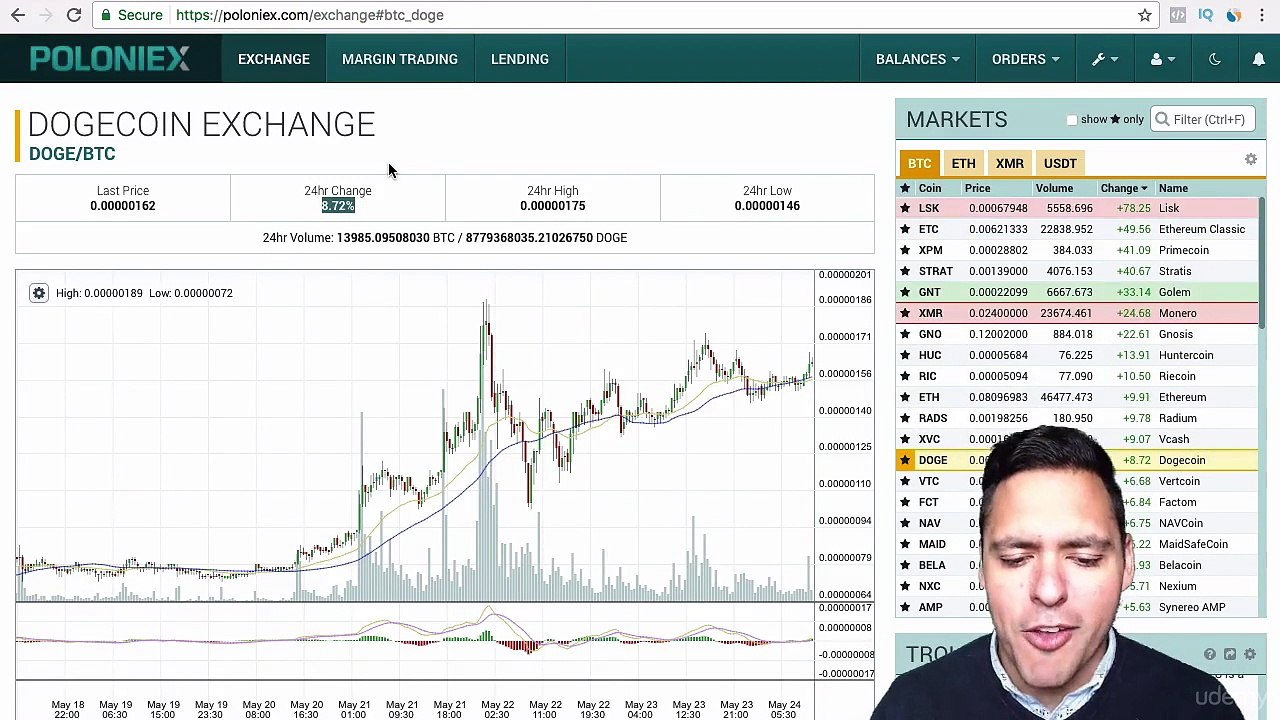Toggle favorite star for ETC
The height and width of the screenshot is (720, 1280).
coord(905,229)
